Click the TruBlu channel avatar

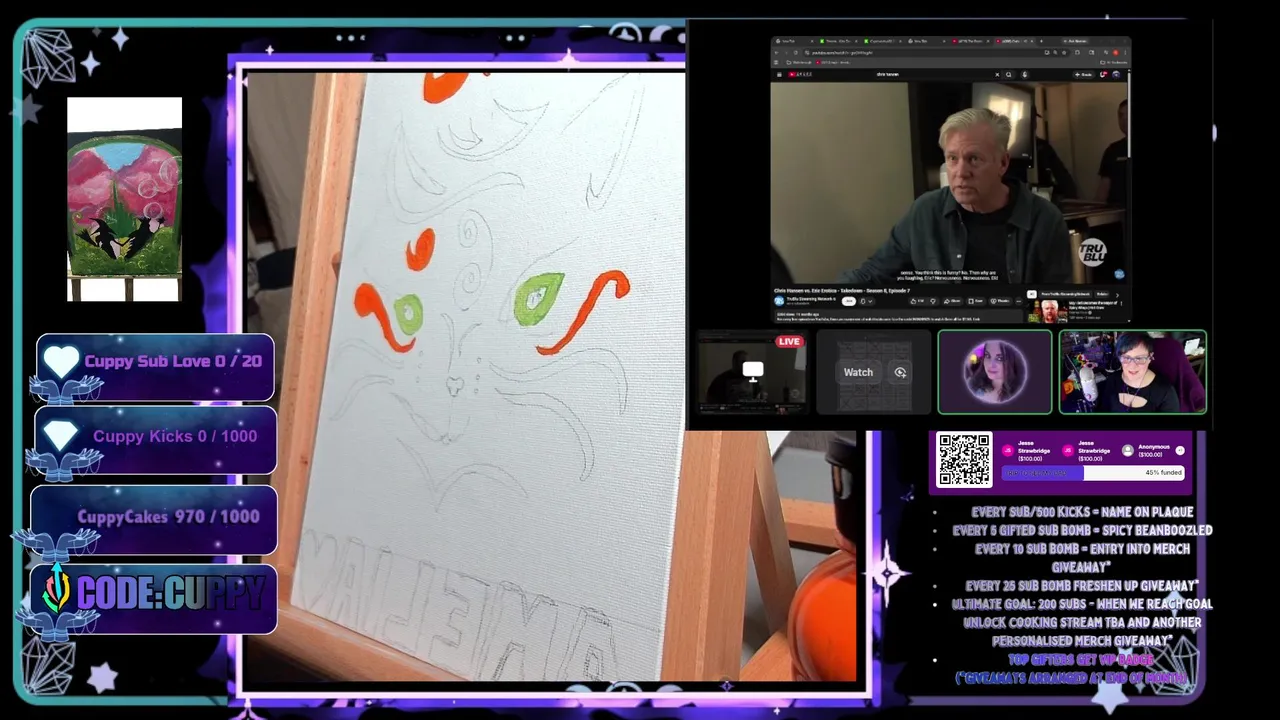tap(779, 301)
